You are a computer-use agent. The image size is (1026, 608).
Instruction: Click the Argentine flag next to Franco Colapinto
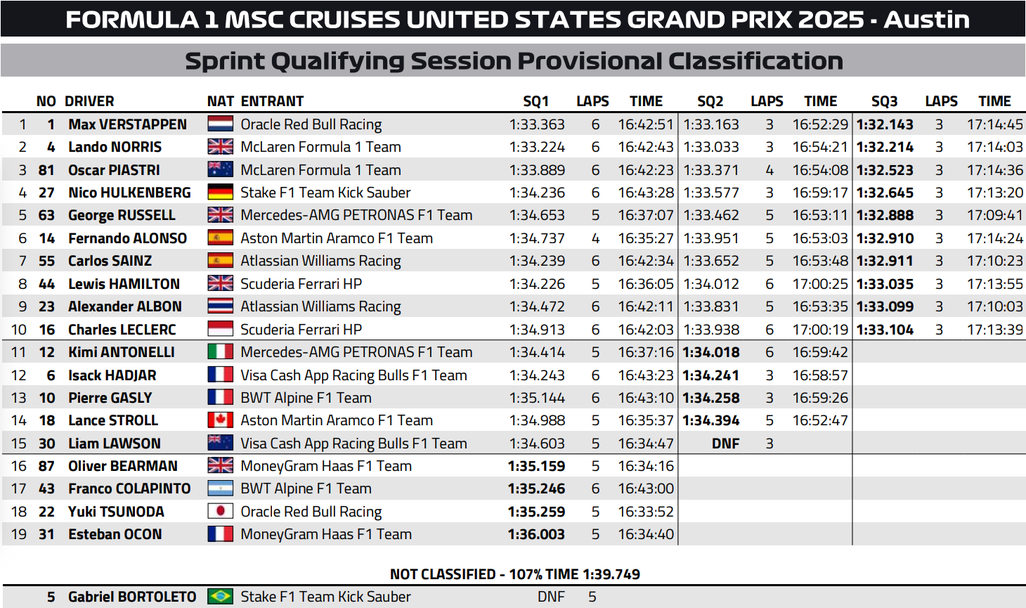point(220,489)
